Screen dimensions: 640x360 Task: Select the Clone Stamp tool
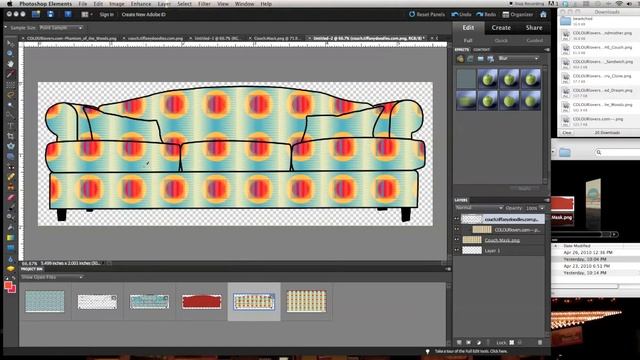pyautogui.click(x=10, y=187)
